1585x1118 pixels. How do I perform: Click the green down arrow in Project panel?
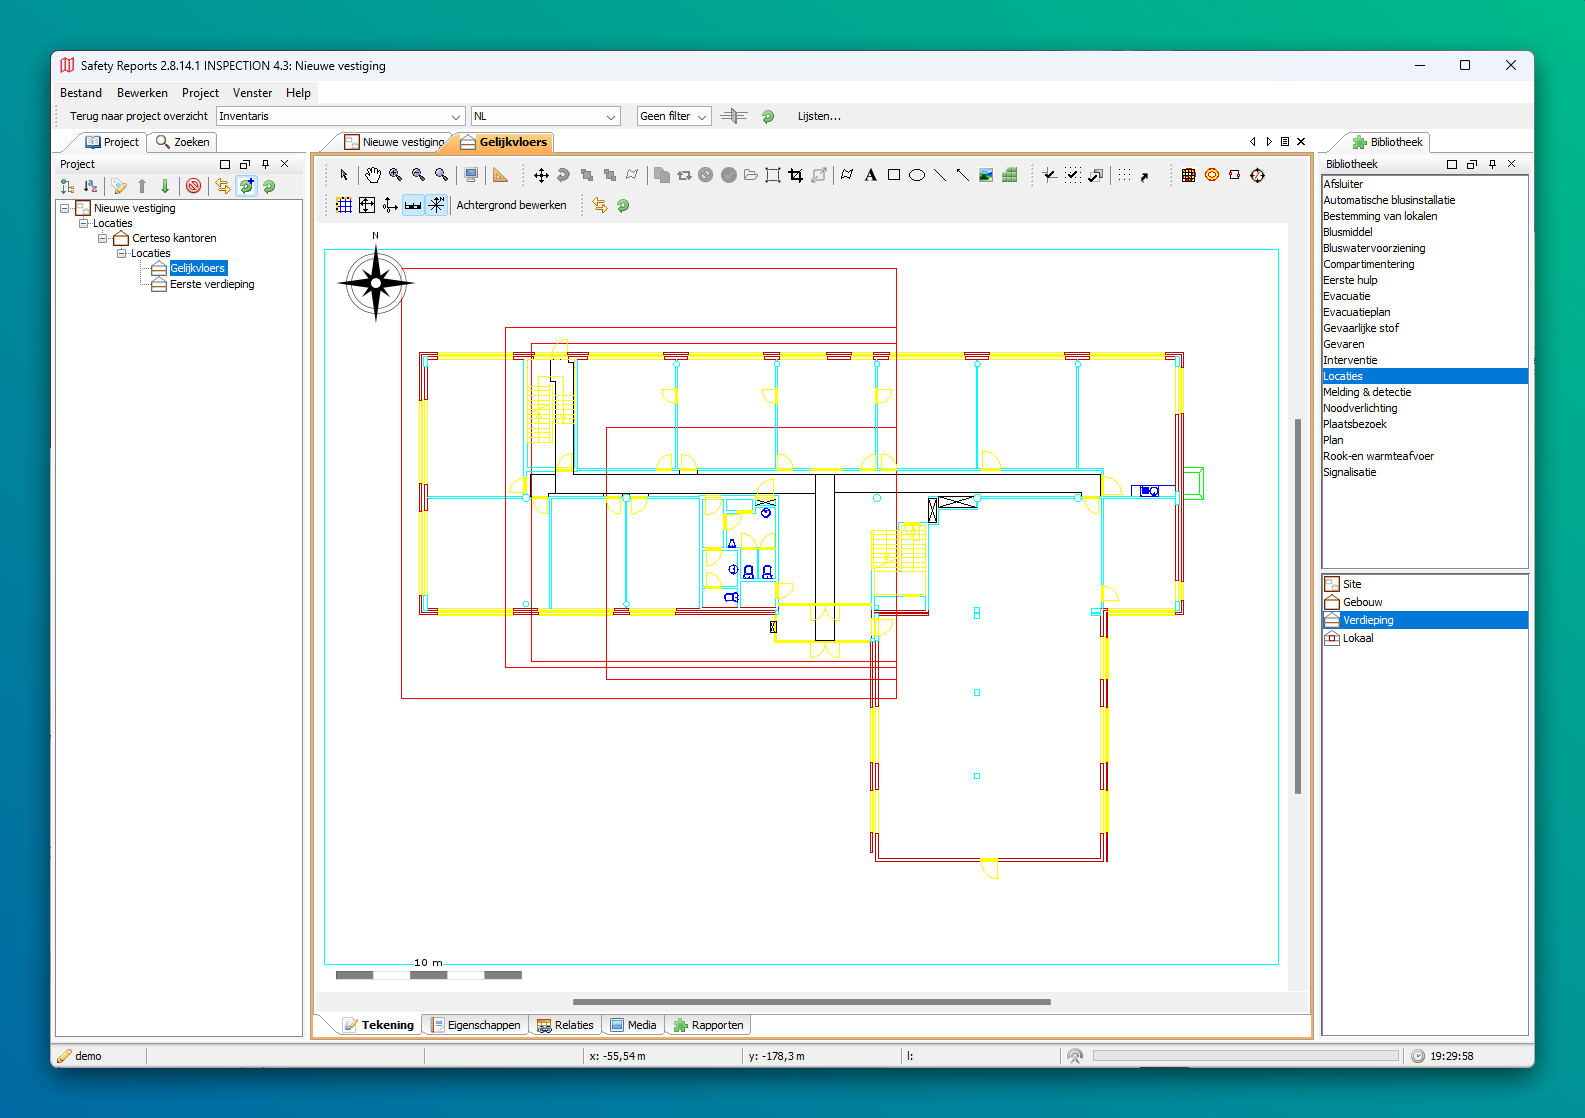point(165,186)
